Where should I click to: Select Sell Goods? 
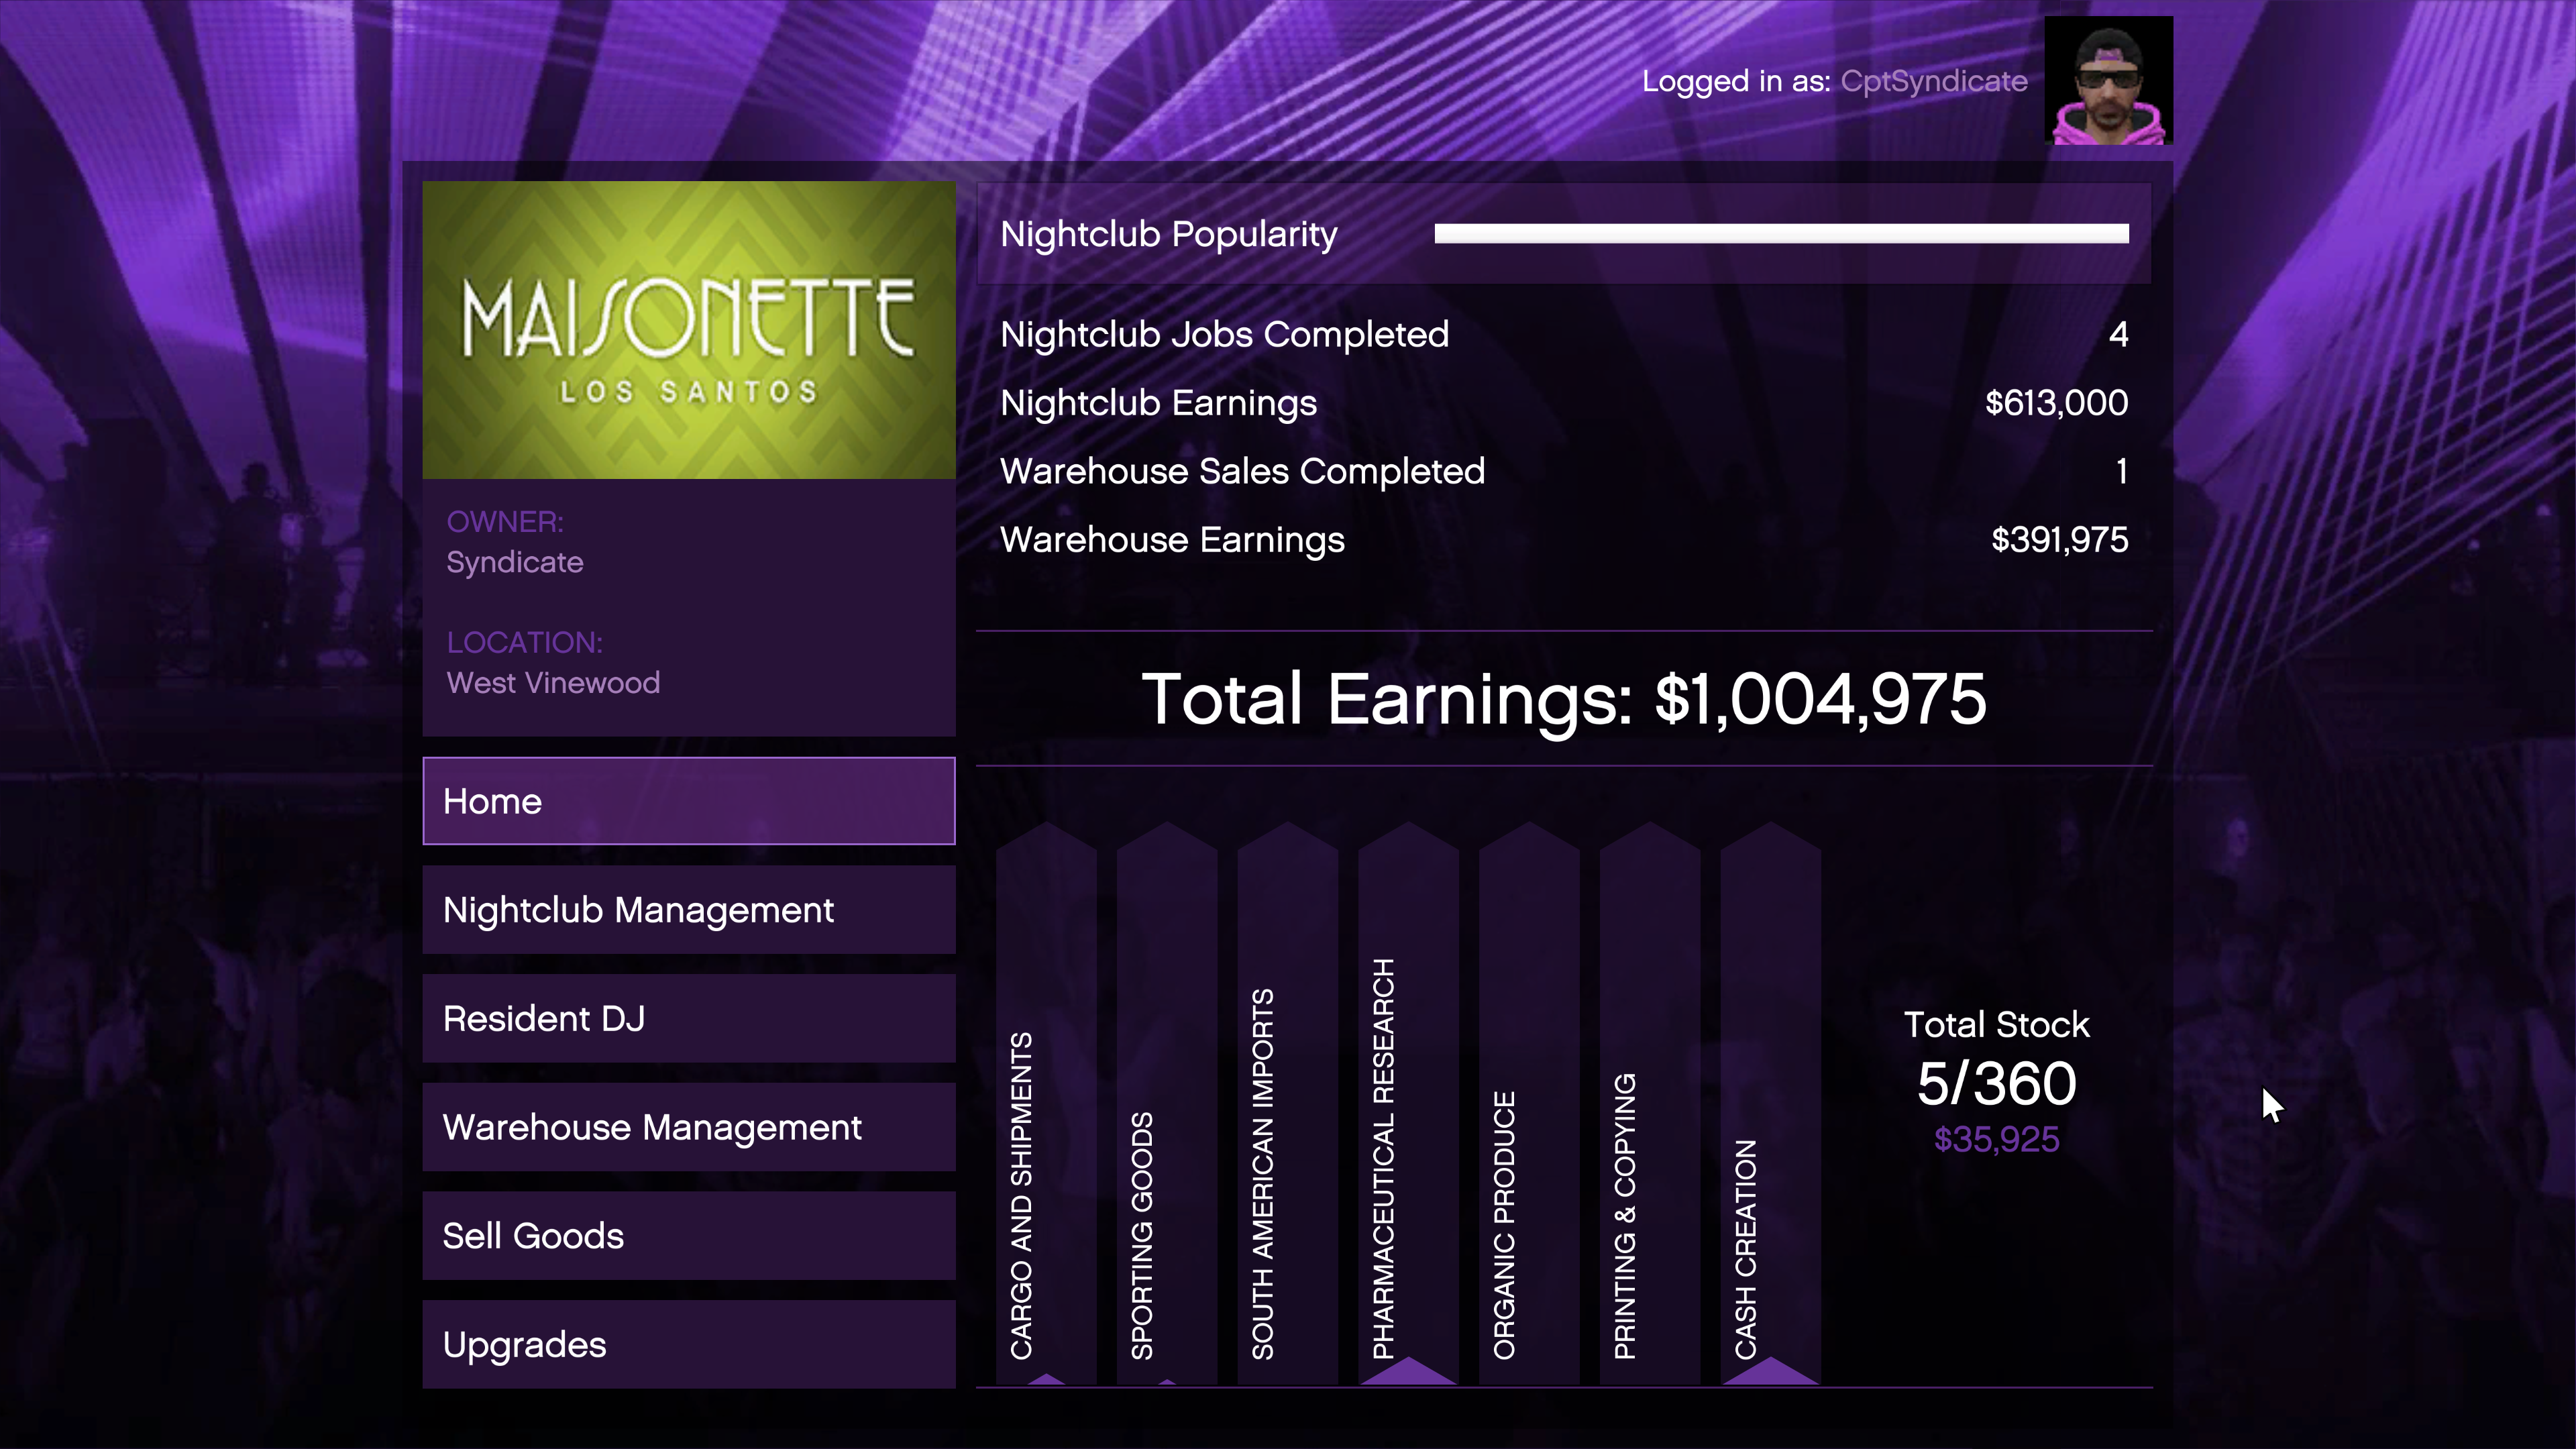coord(688,1236)
